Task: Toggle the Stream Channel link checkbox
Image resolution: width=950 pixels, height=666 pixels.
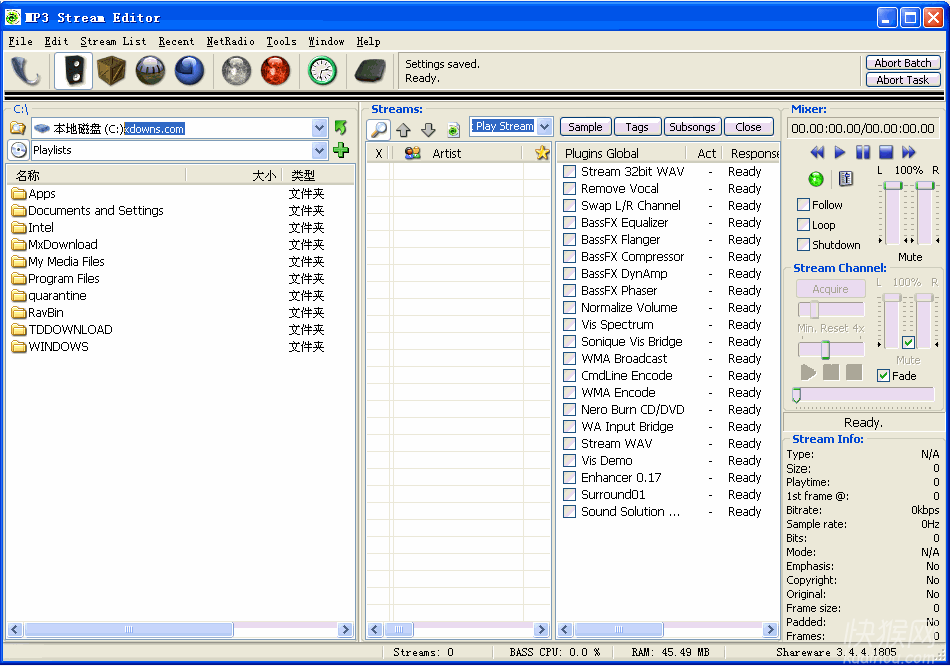Action: point(908,342)
